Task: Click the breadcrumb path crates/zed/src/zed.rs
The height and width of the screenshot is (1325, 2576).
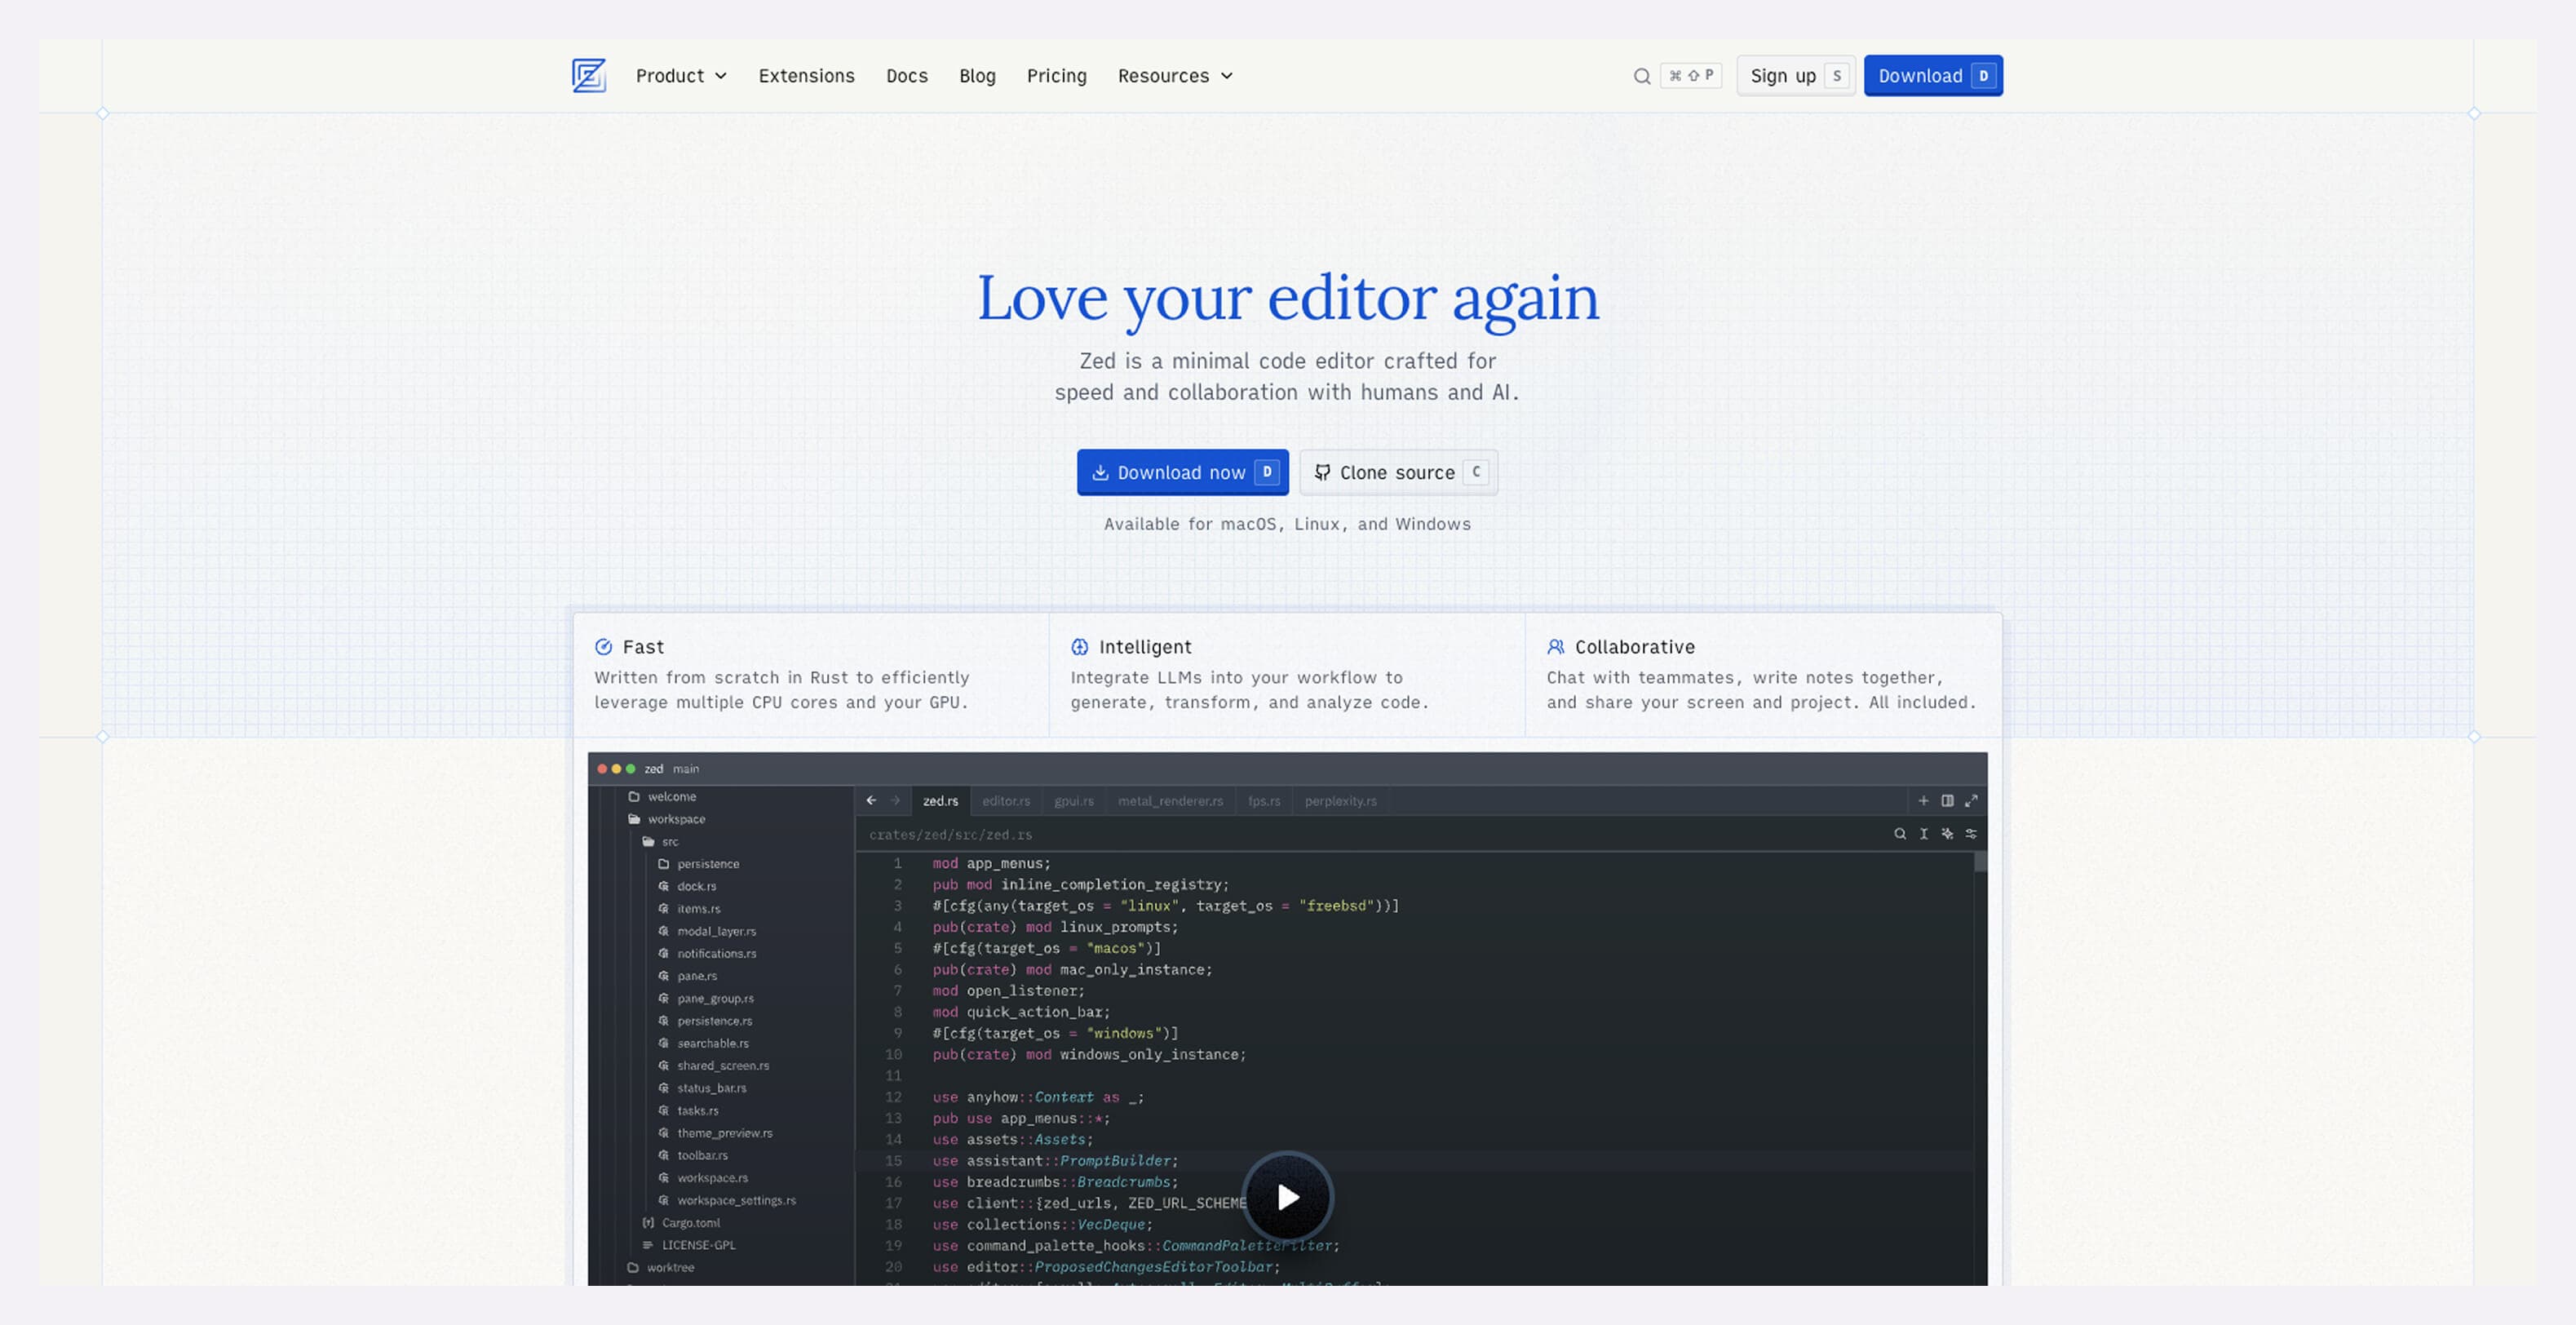Action: (950, 835)
